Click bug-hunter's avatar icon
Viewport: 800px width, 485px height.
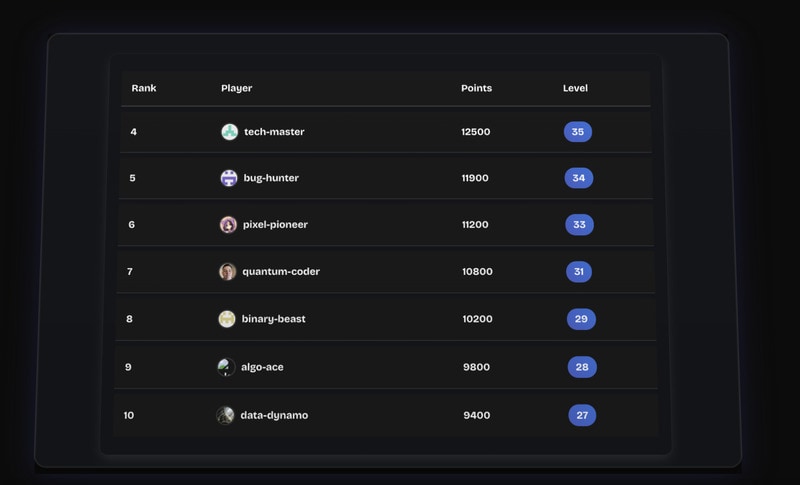pos(229,178)
